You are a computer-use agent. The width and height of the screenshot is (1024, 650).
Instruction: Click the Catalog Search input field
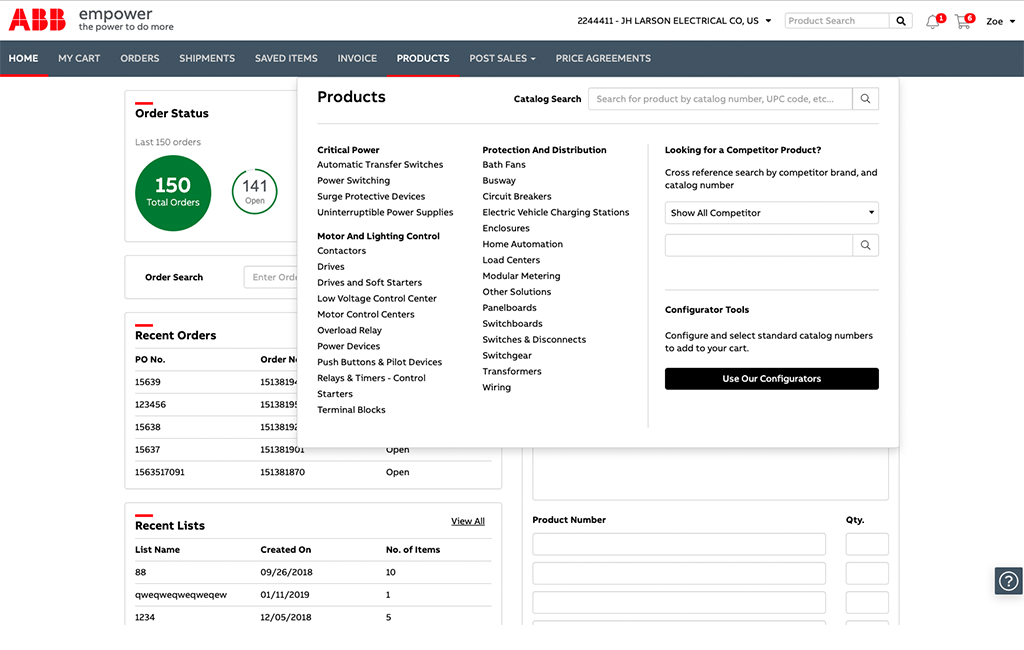[x=720, y=99]
